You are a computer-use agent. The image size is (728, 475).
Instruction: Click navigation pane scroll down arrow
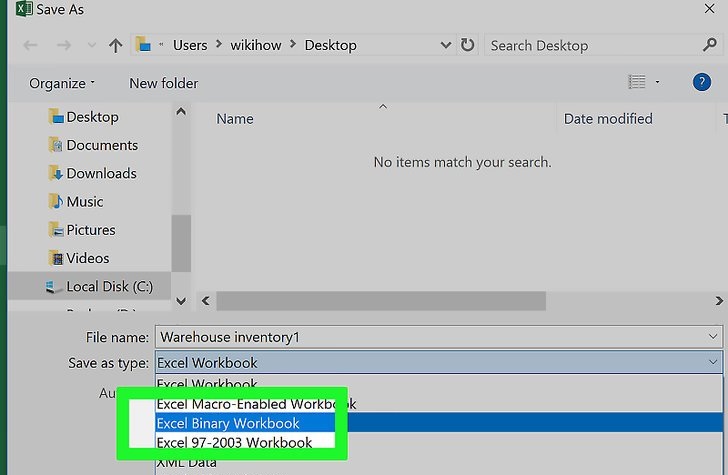(x=181, y=302)
